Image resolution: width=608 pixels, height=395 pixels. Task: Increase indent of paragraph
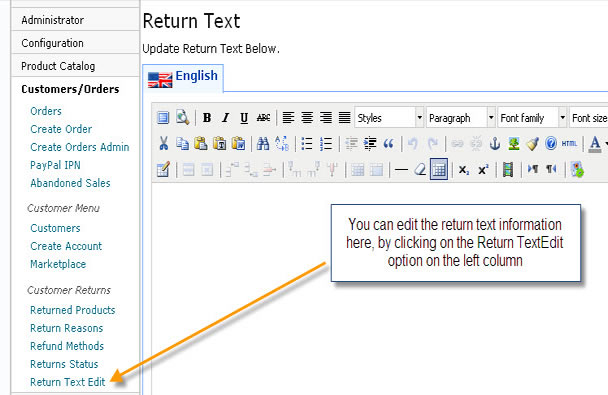click(x=370, y=144)
